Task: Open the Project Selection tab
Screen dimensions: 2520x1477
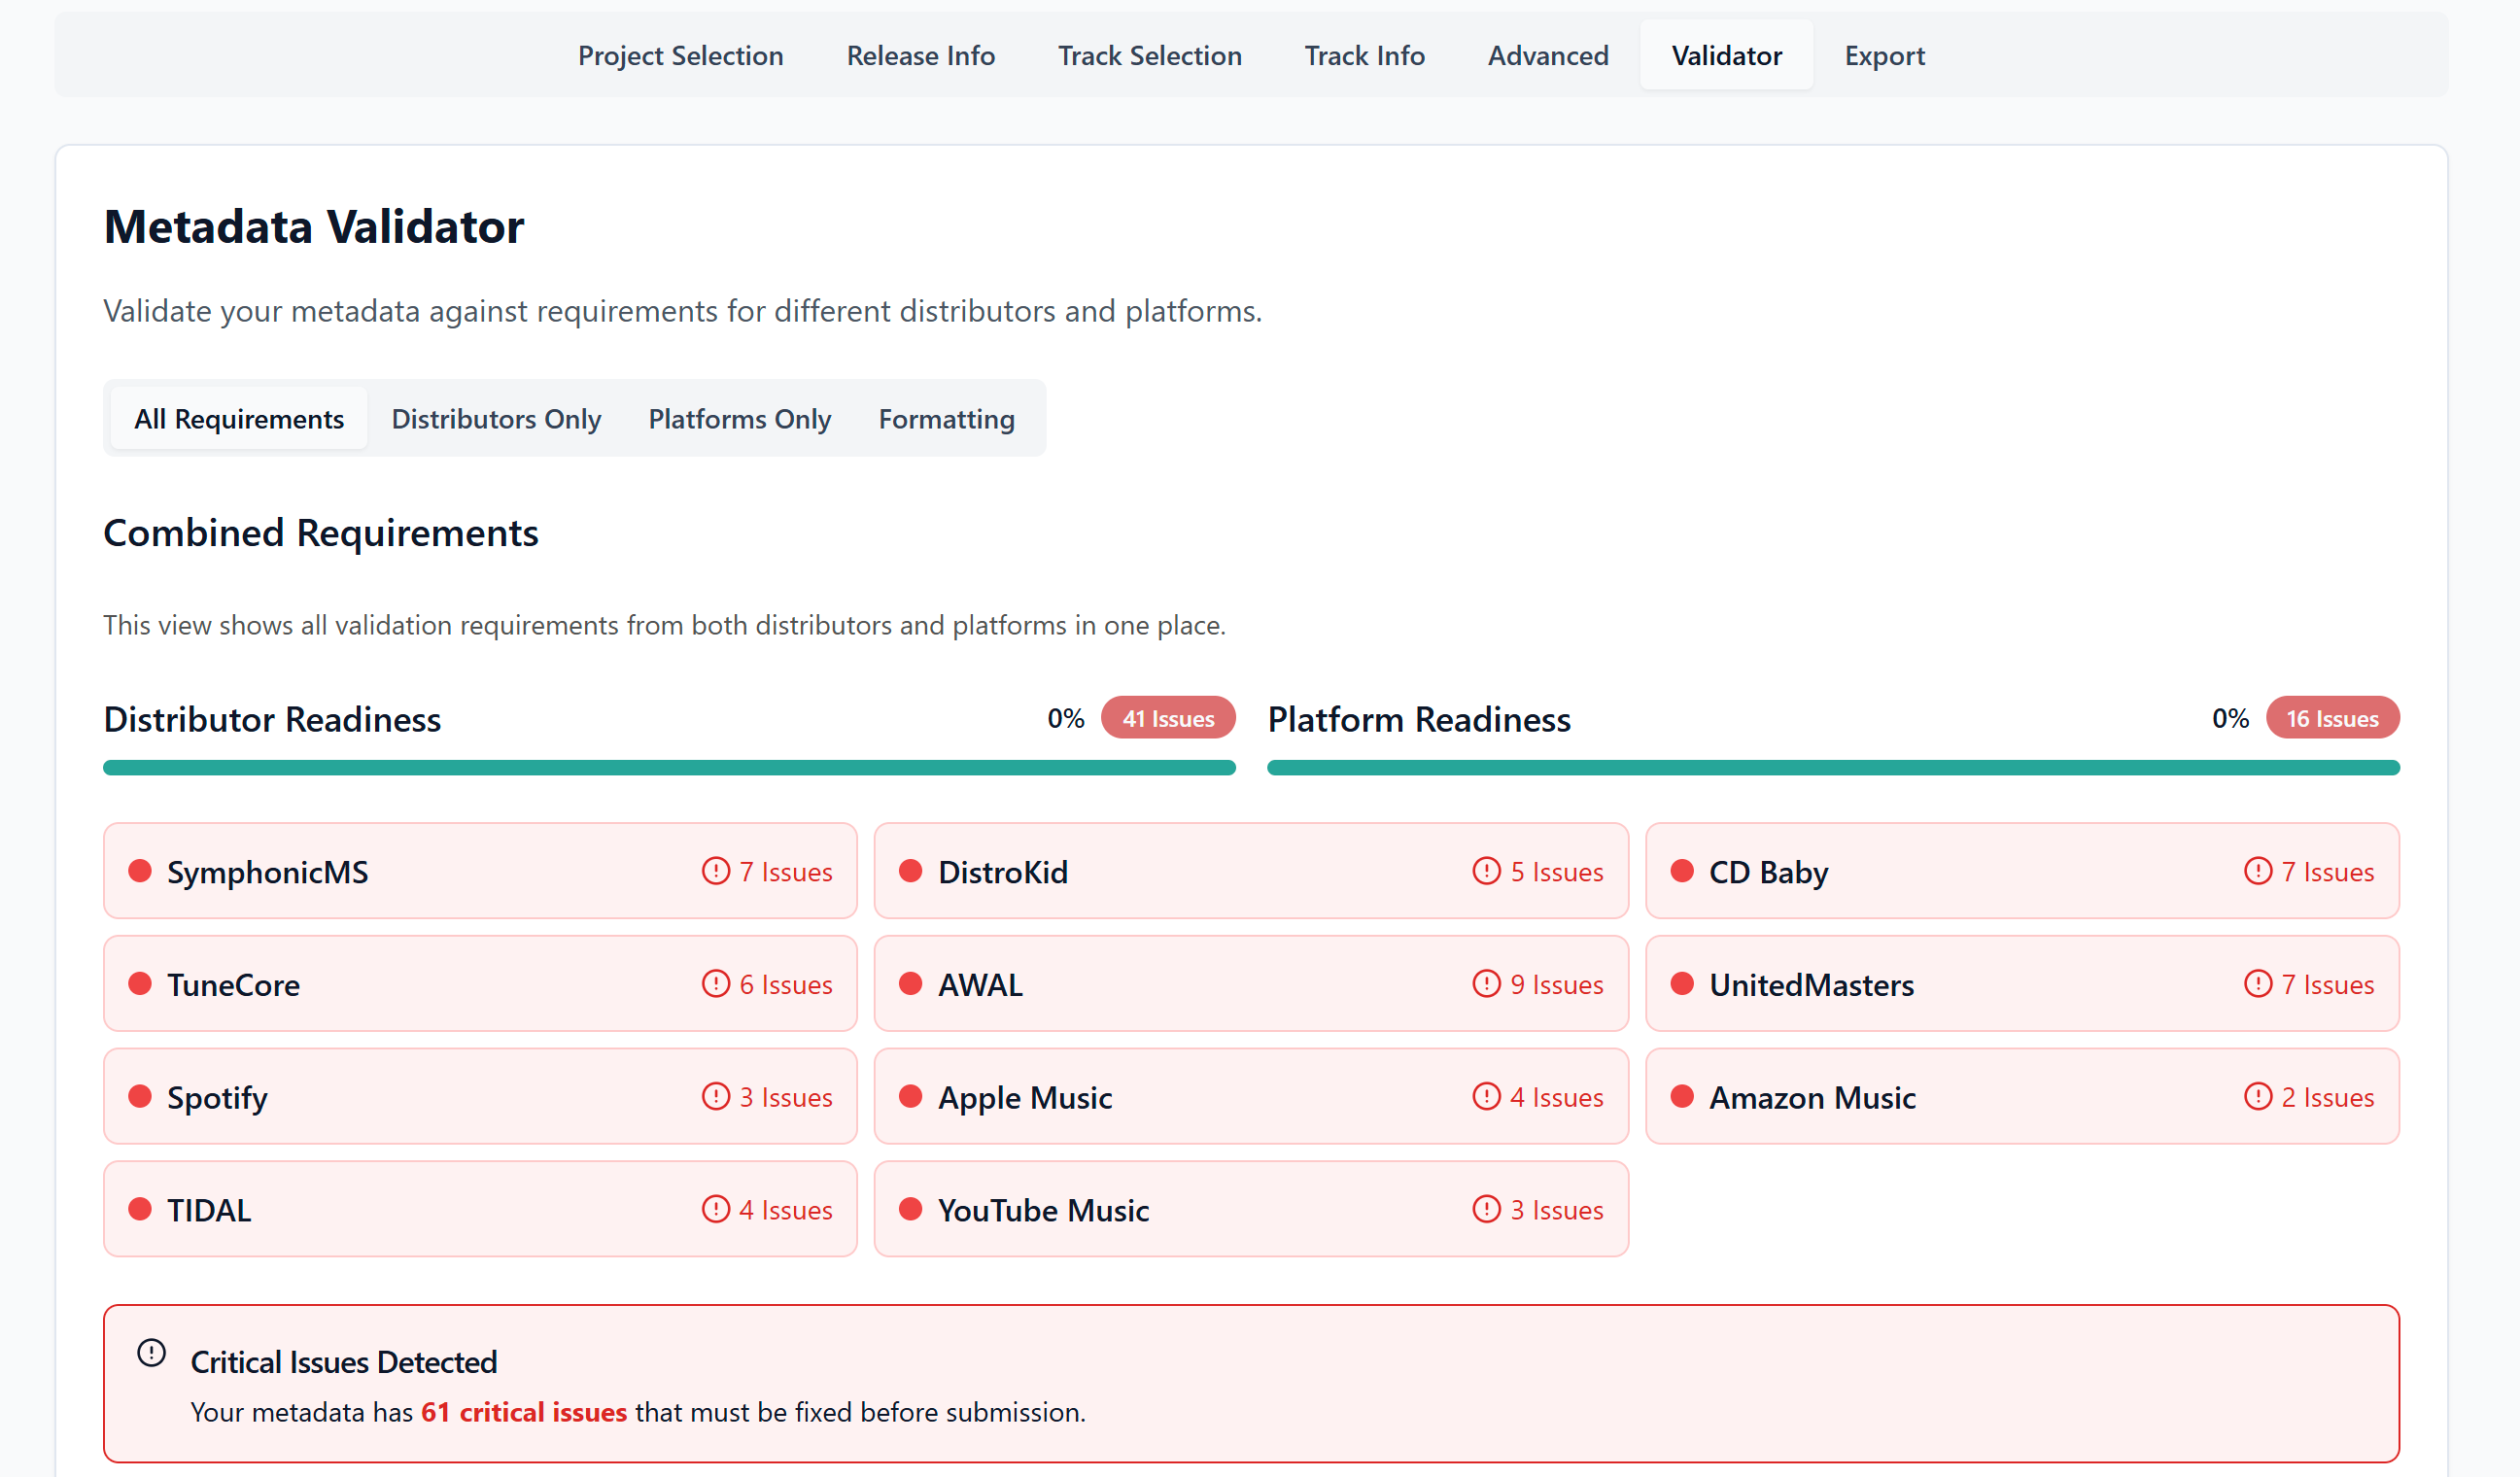Action: click(681, 55)
